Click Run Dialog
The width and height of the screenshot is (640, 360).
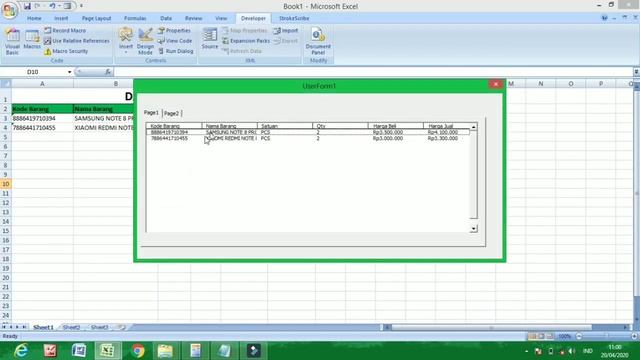(x=176, y=51)
